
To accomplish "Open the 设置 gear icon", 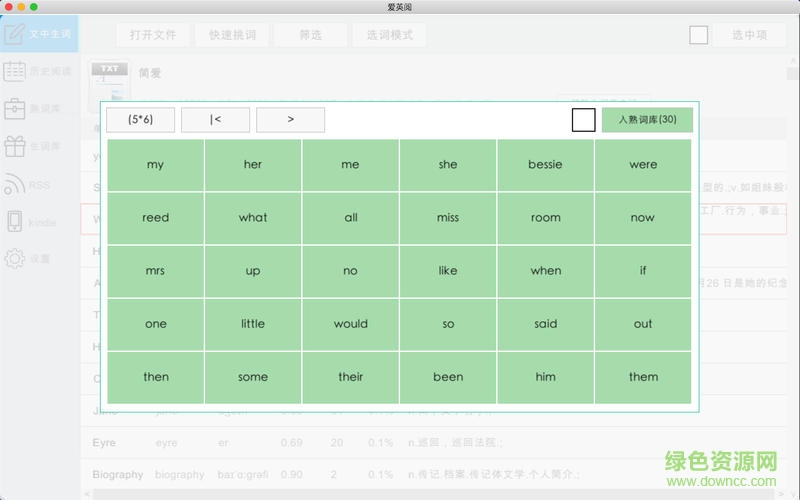I will pos(14,258).
